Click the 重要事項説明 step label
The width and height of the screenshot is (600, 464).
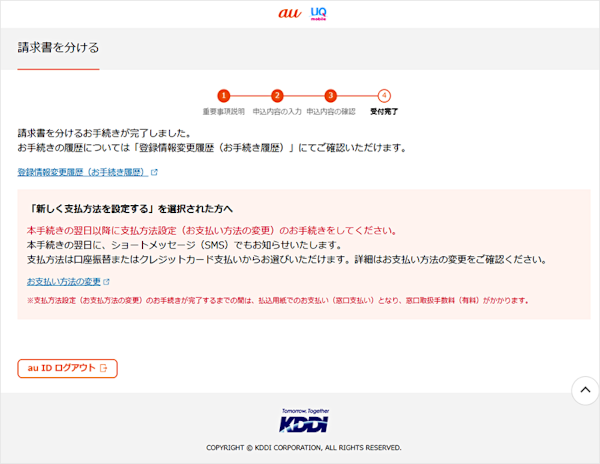[x=224, y=112]
